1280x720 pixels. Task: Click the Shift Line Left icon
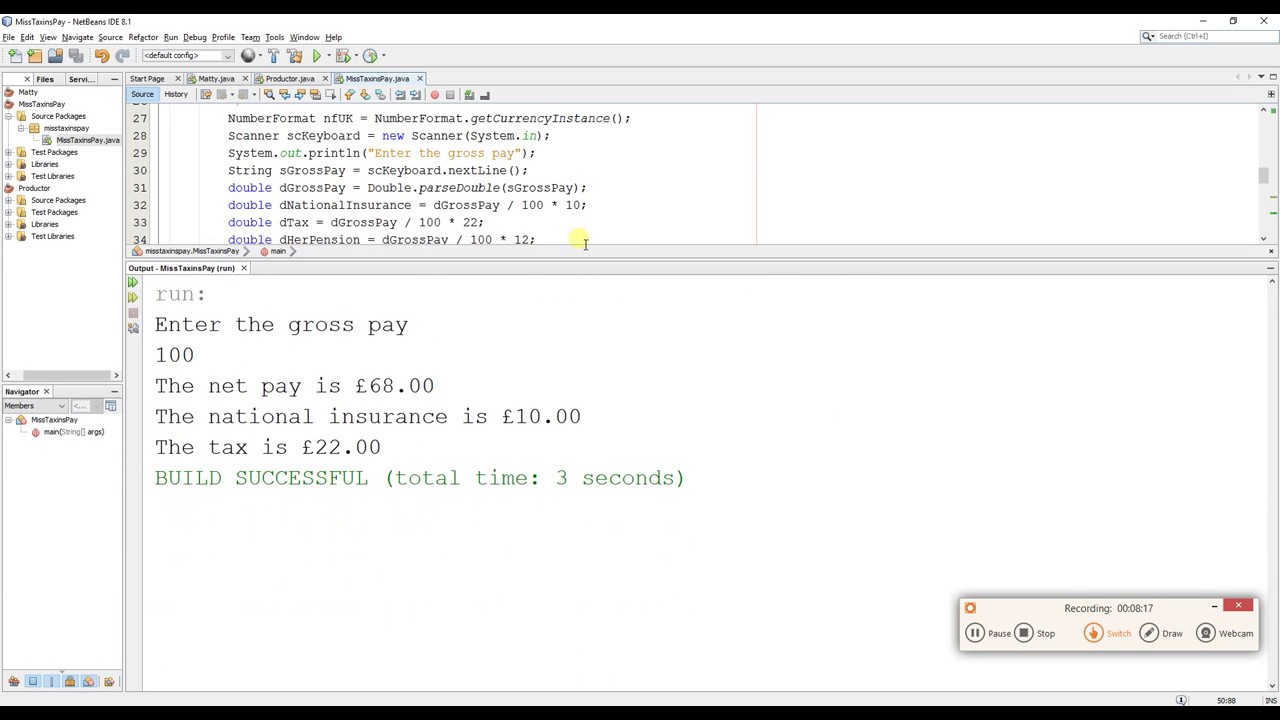(400, 95)
